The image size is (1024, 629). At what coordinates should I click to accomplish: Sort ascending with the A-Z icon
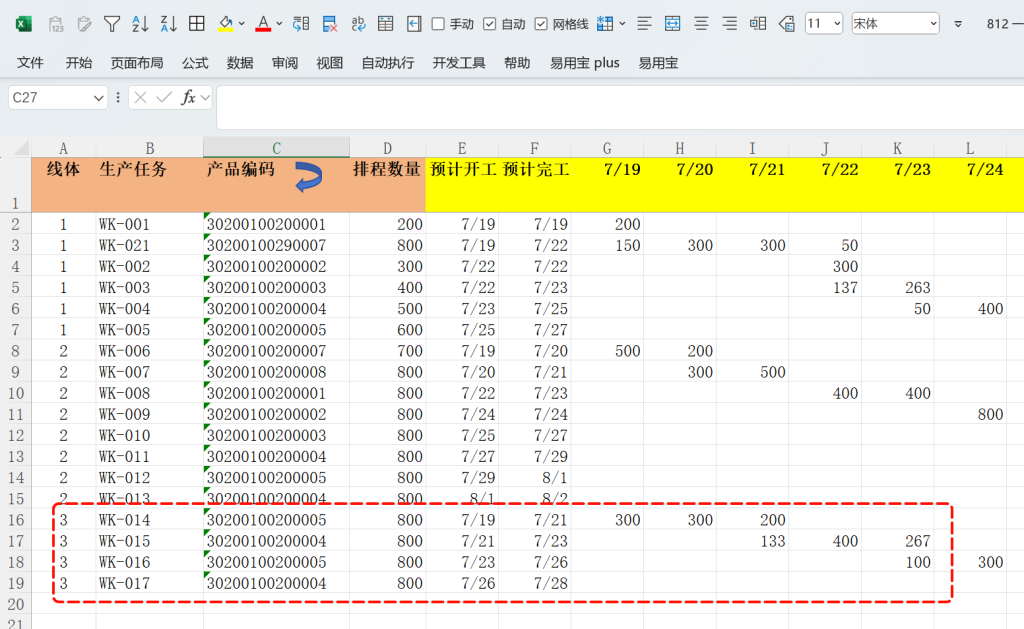click(x=140, y=24)
